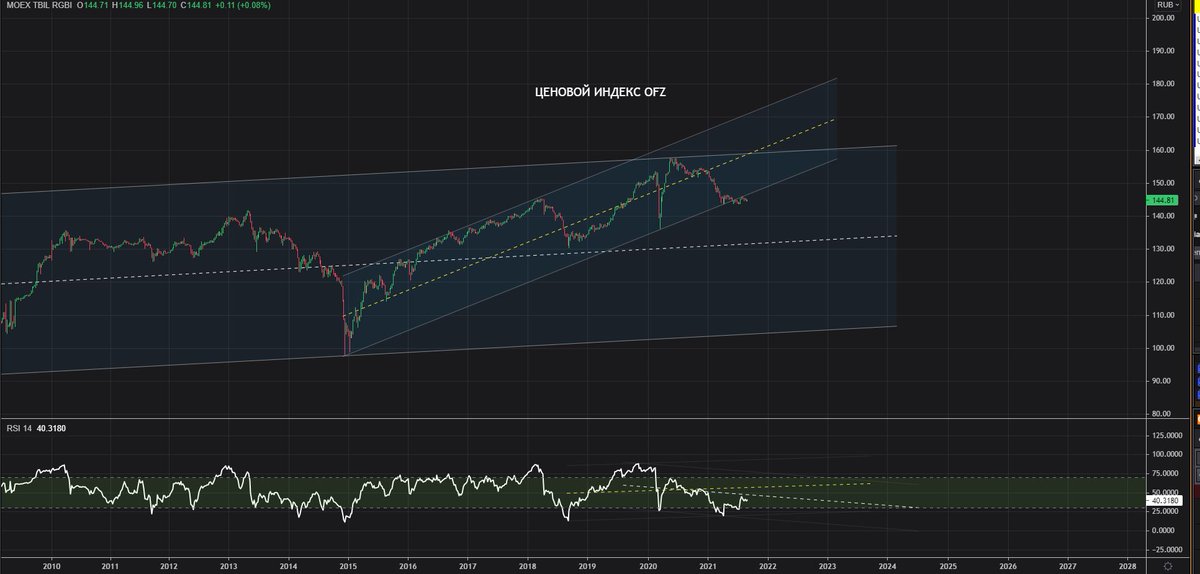Click the 100.00 level on the price axis

pyautogui.click(x=1162, y=348)
